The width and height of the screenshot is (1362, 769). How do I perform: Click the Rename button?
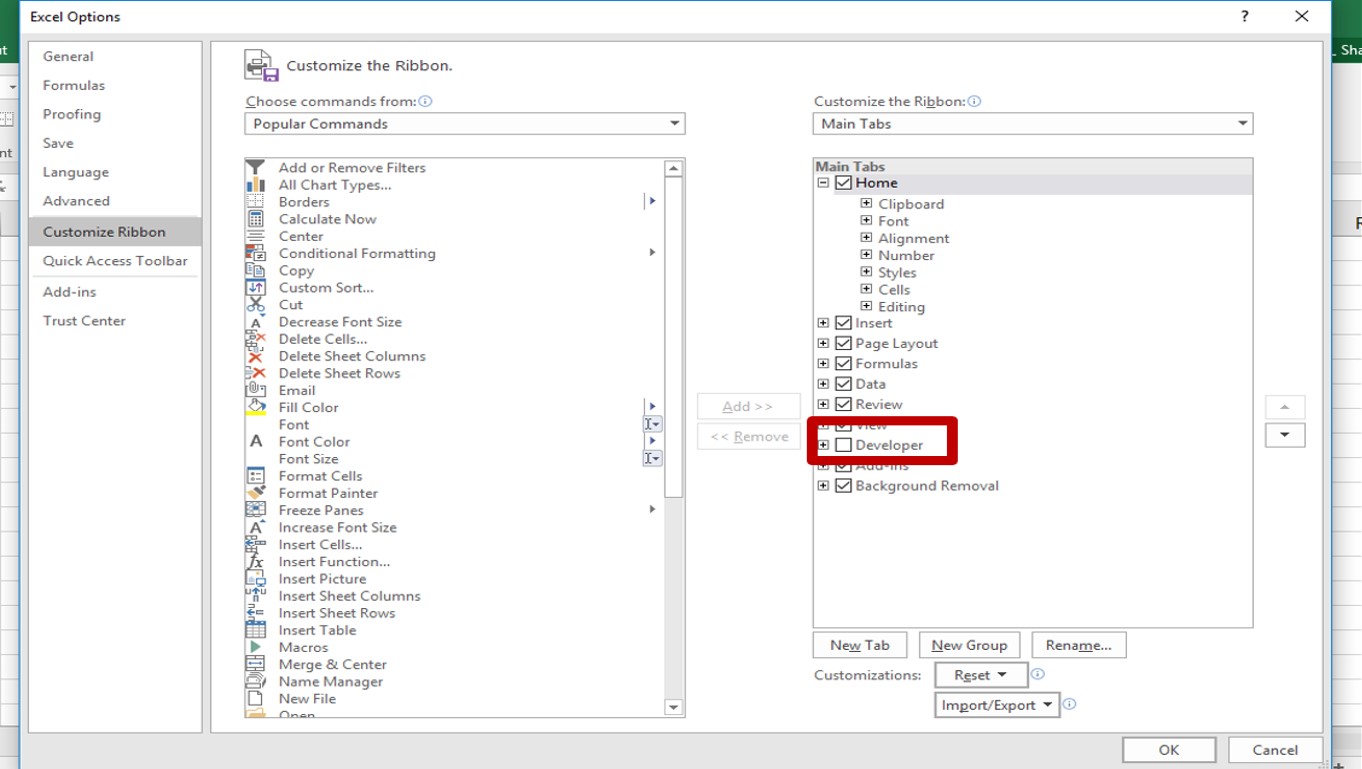(1078, 644)
